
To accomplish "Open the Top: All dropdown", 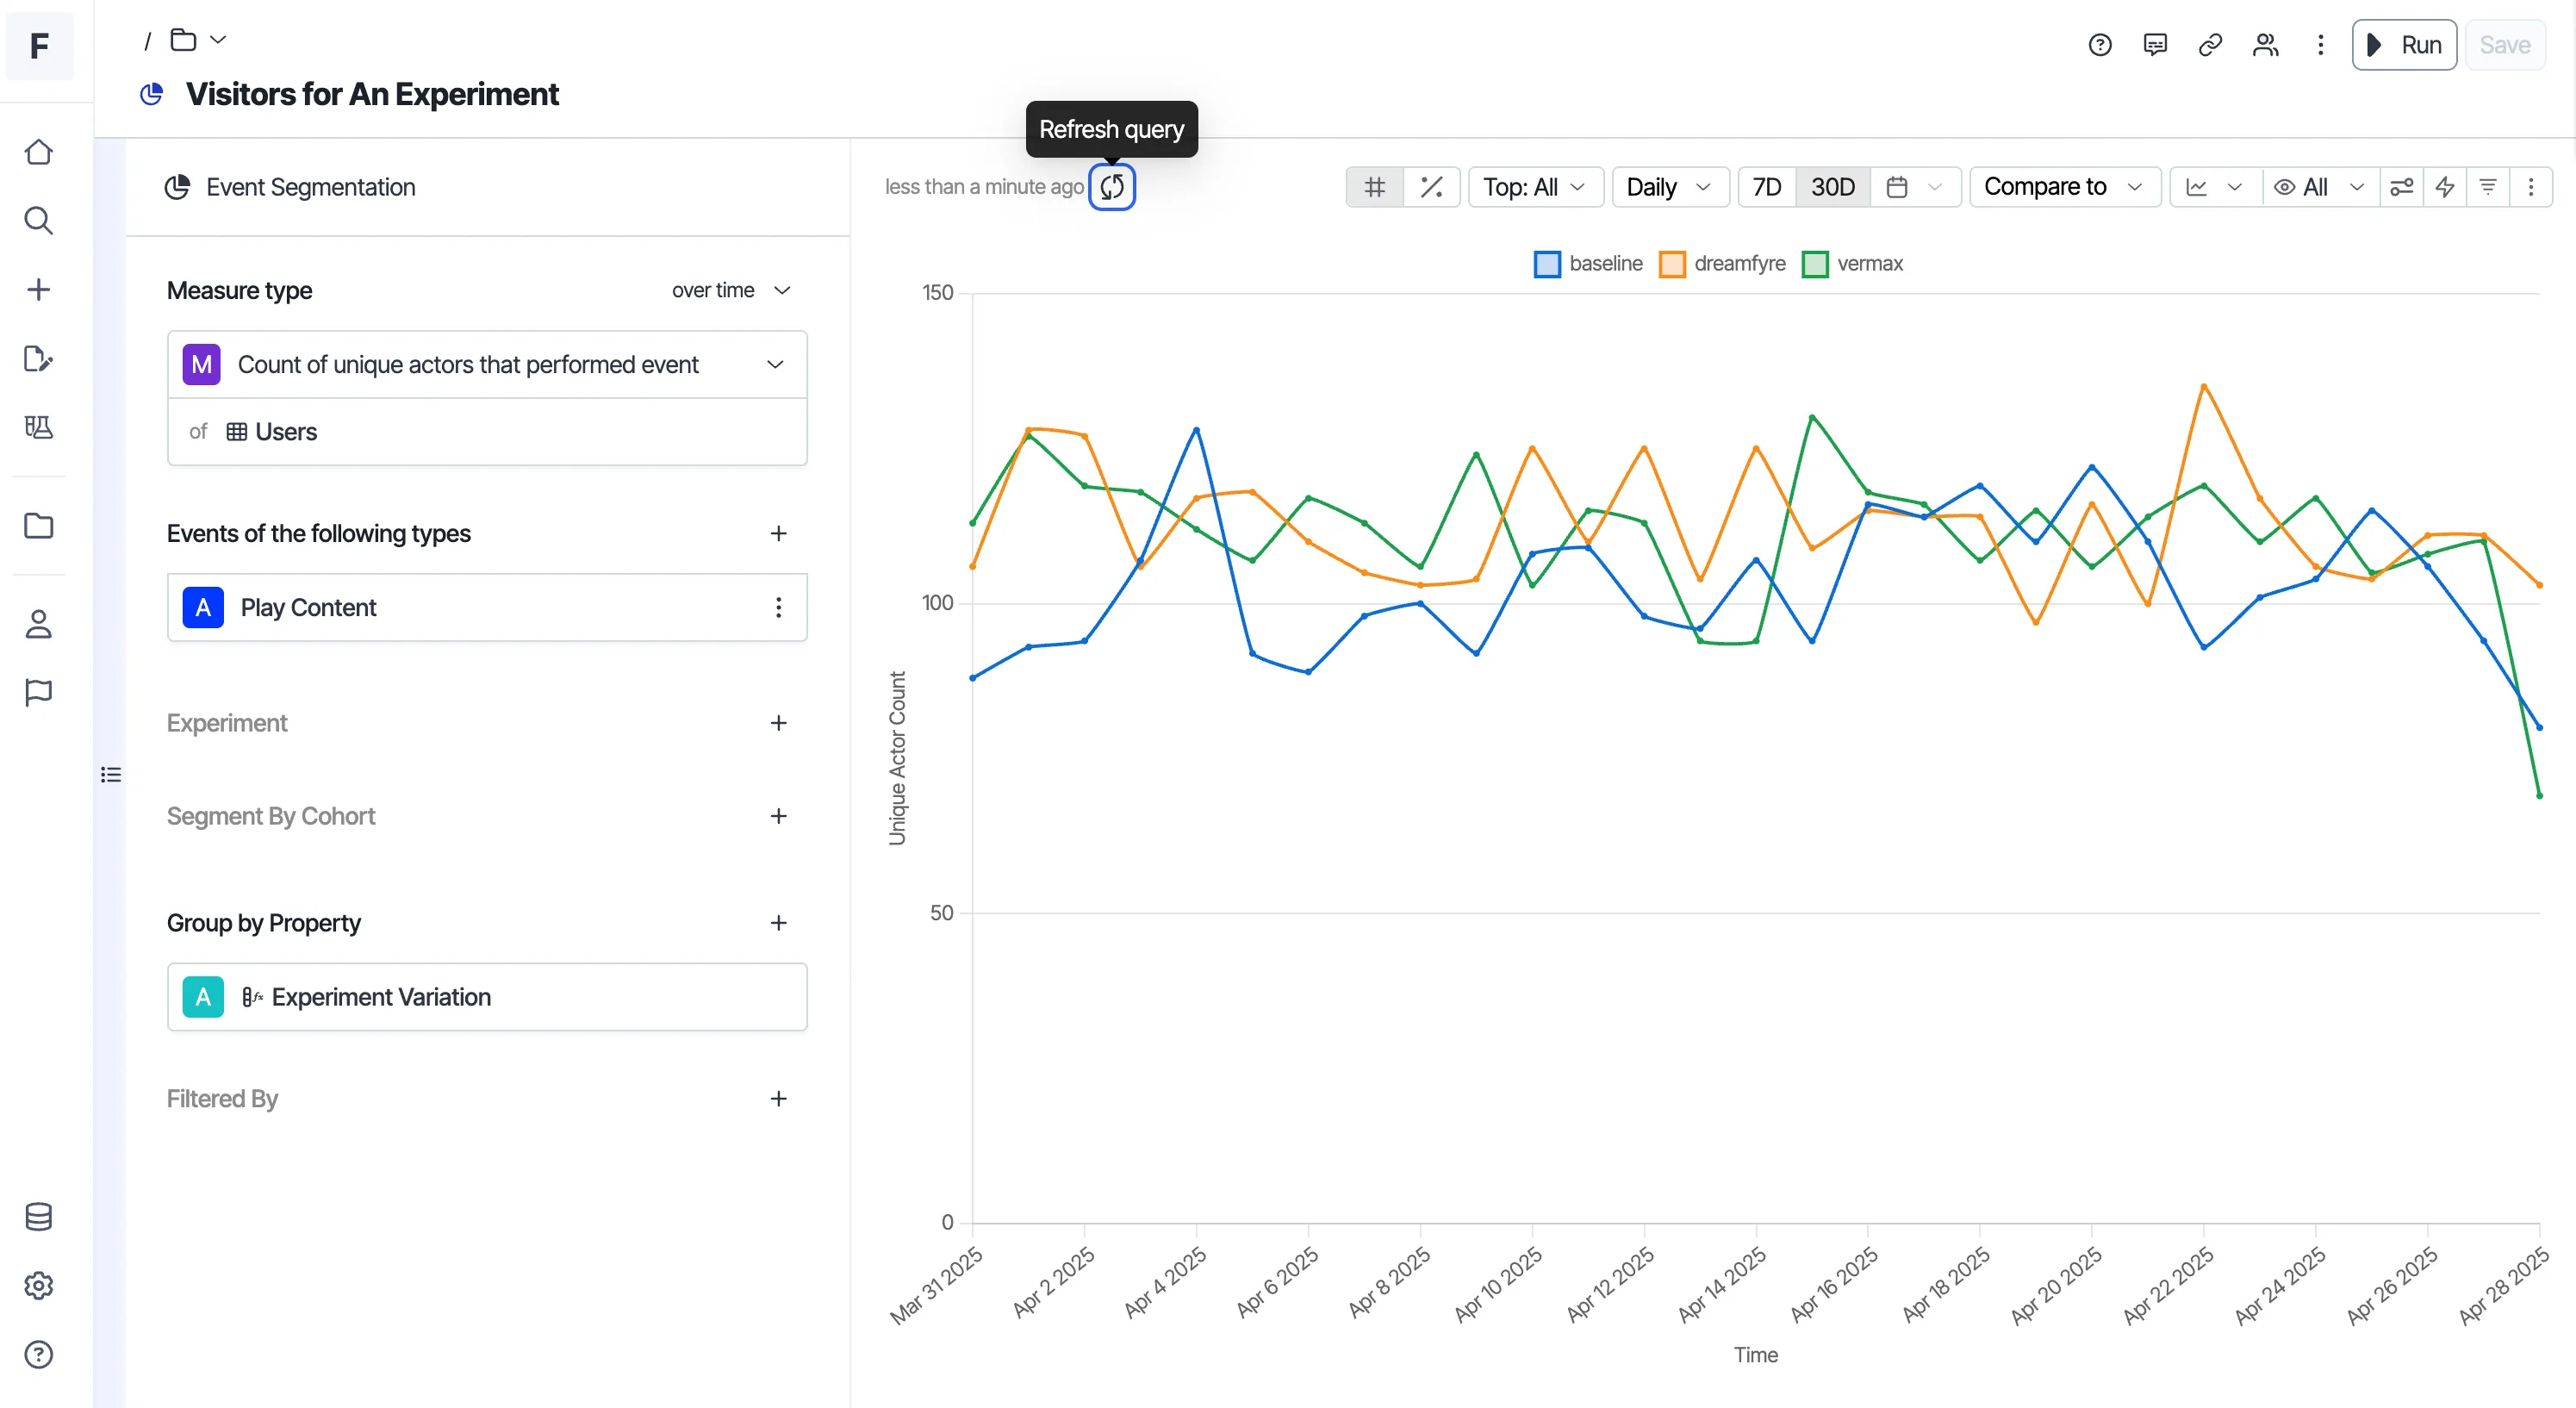I will [1535, 187].
